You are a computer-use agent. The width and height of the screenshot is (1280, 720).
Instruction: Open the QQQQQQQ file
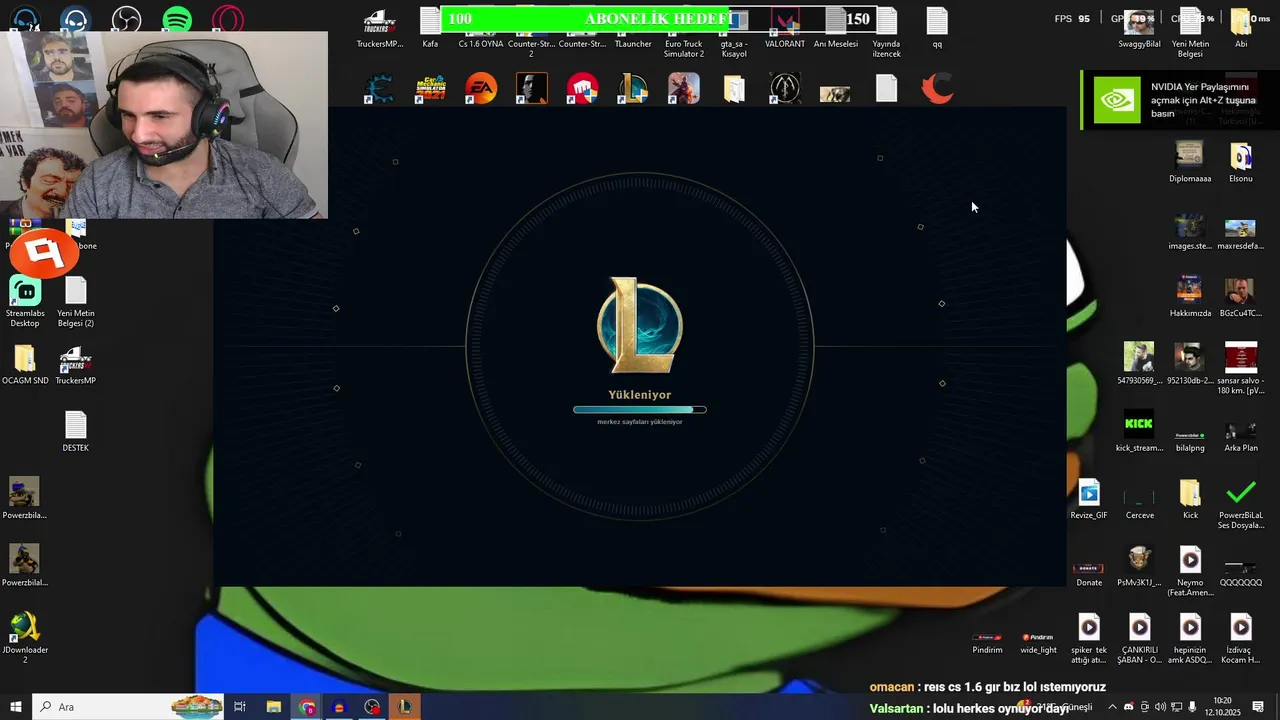pyautogui.click(x=1241, y=571)
